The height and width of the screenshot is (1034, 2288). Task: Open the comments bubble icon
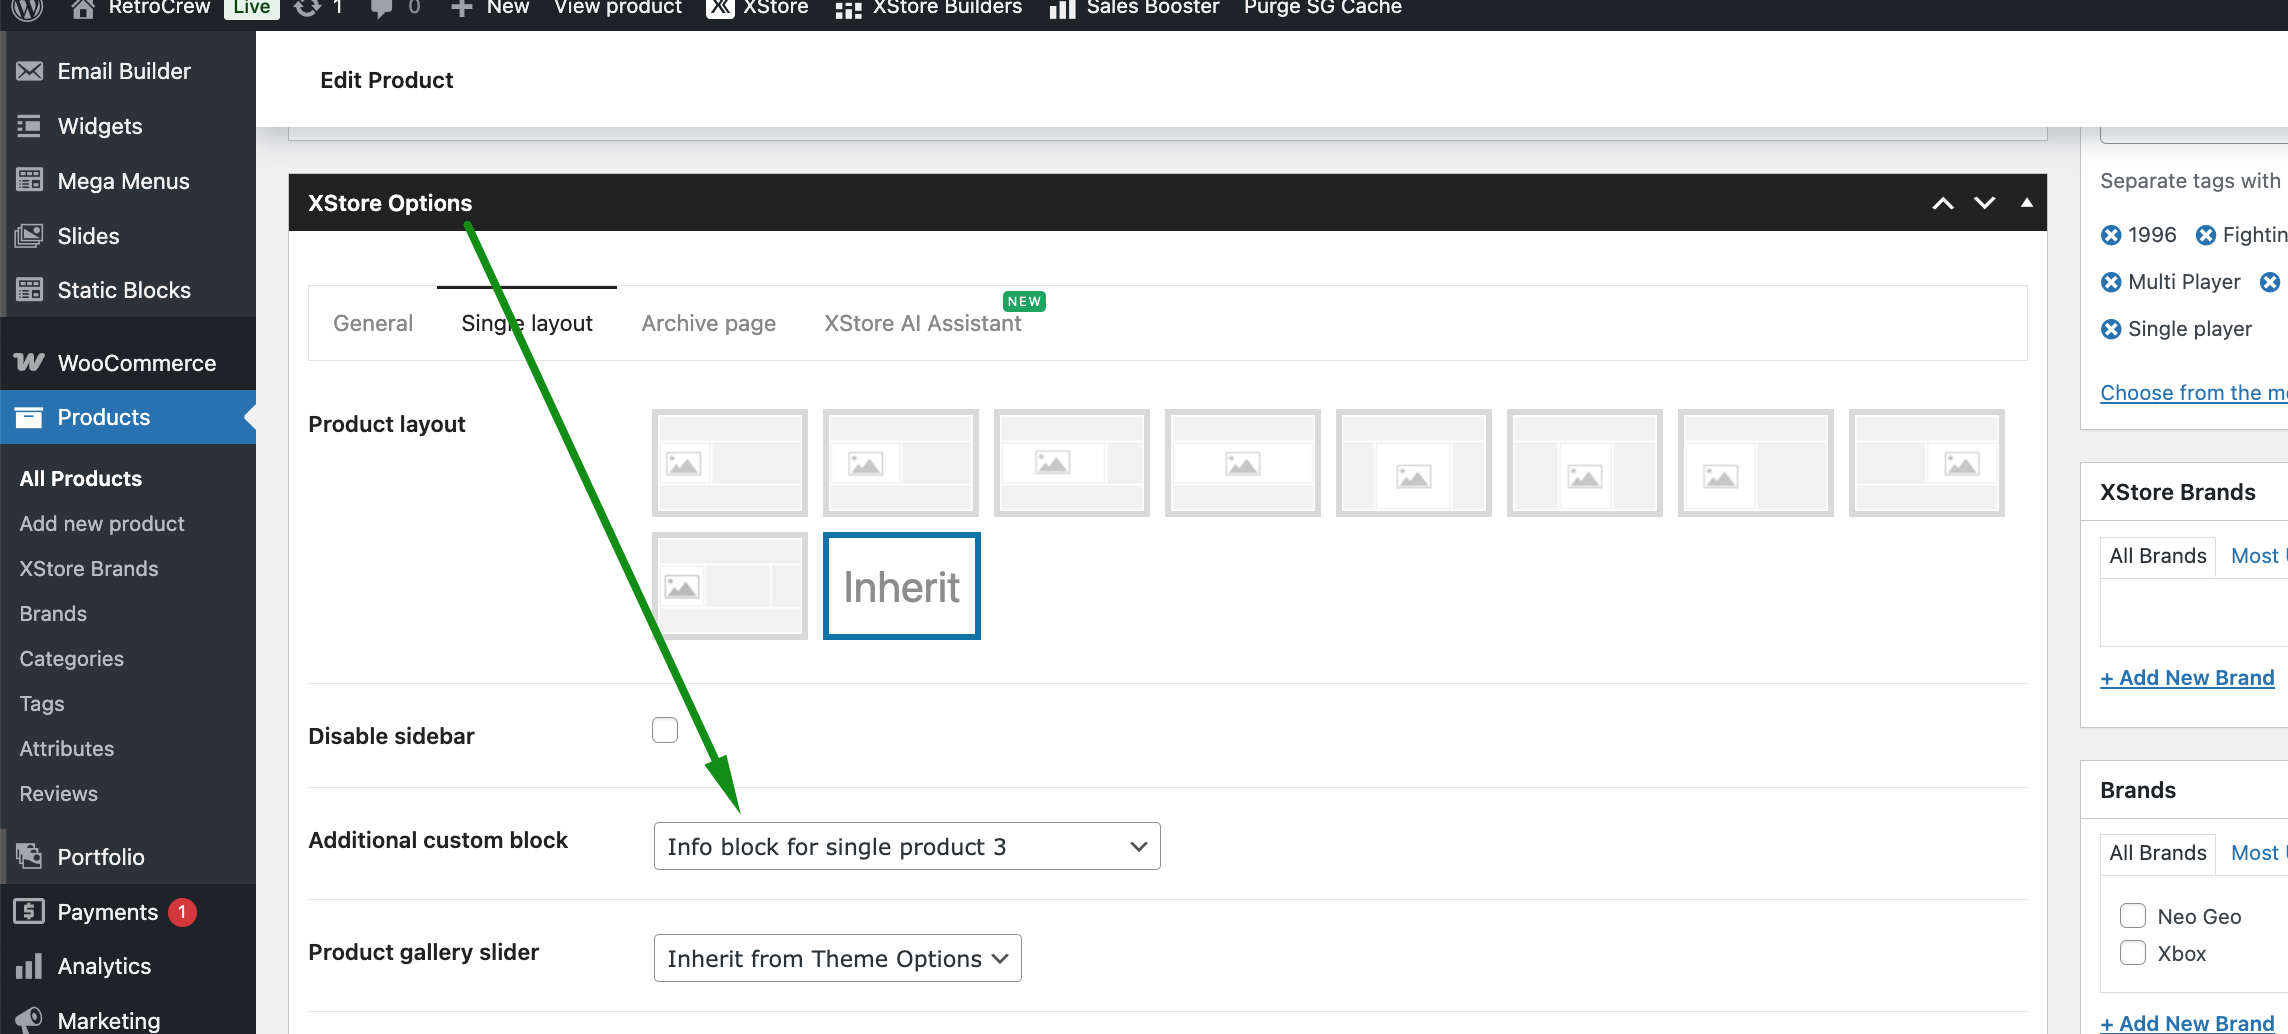381,8
